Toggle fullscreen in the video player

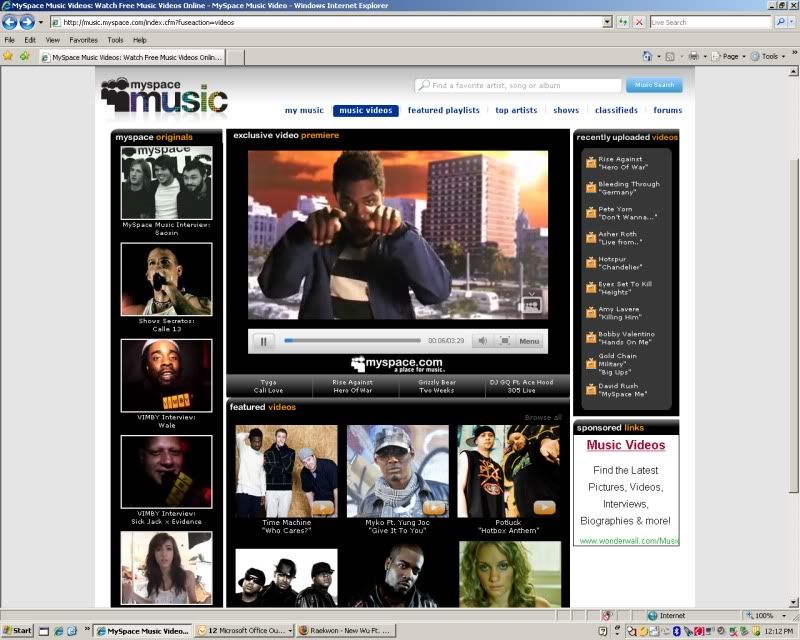(x=505, y=341)
